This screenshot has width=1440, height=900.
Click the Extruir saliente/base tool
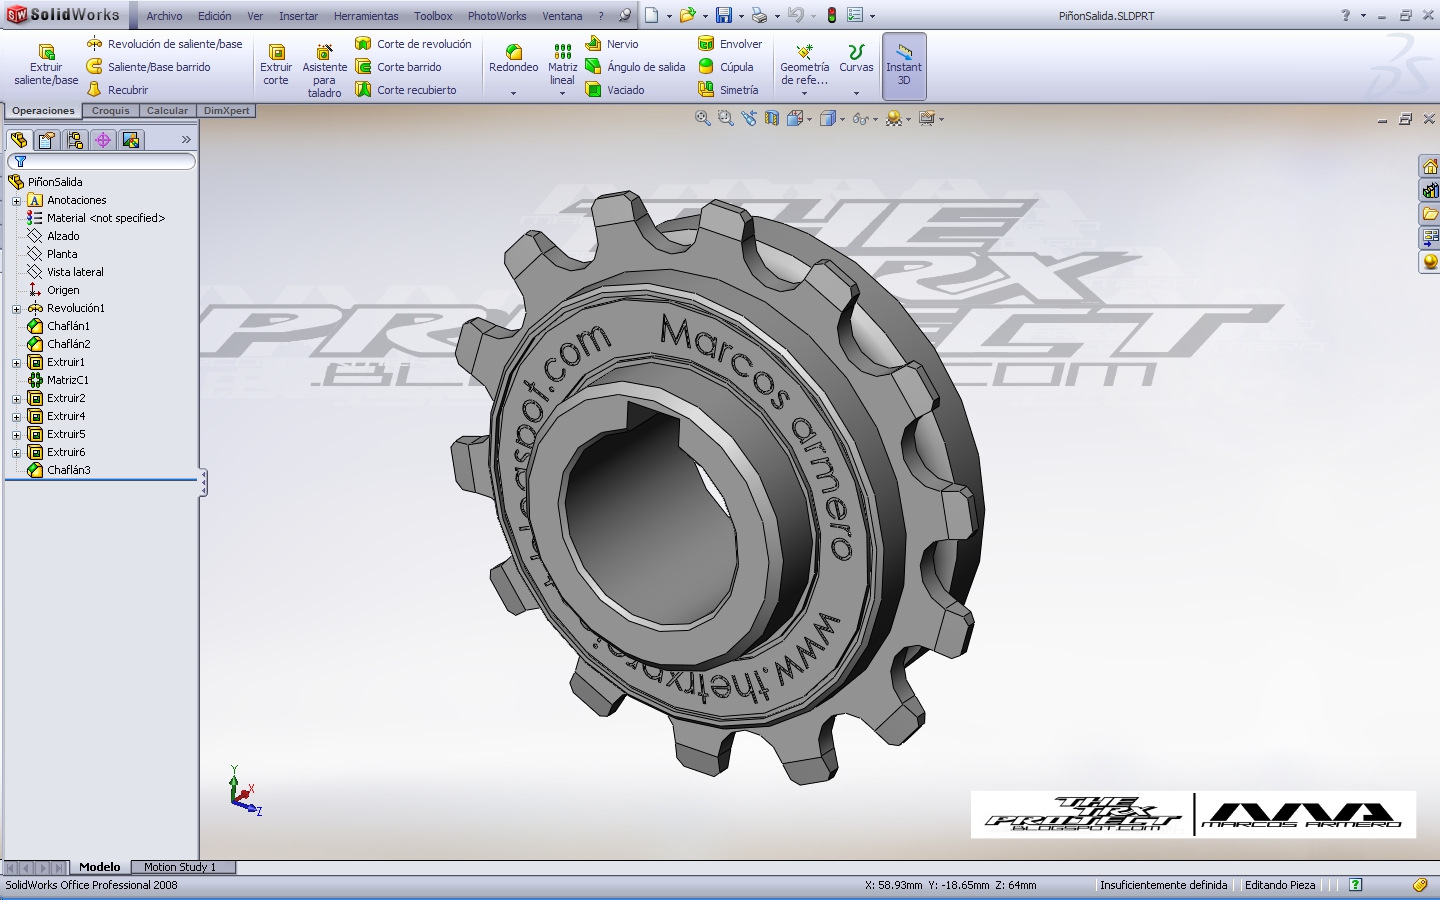46,65
